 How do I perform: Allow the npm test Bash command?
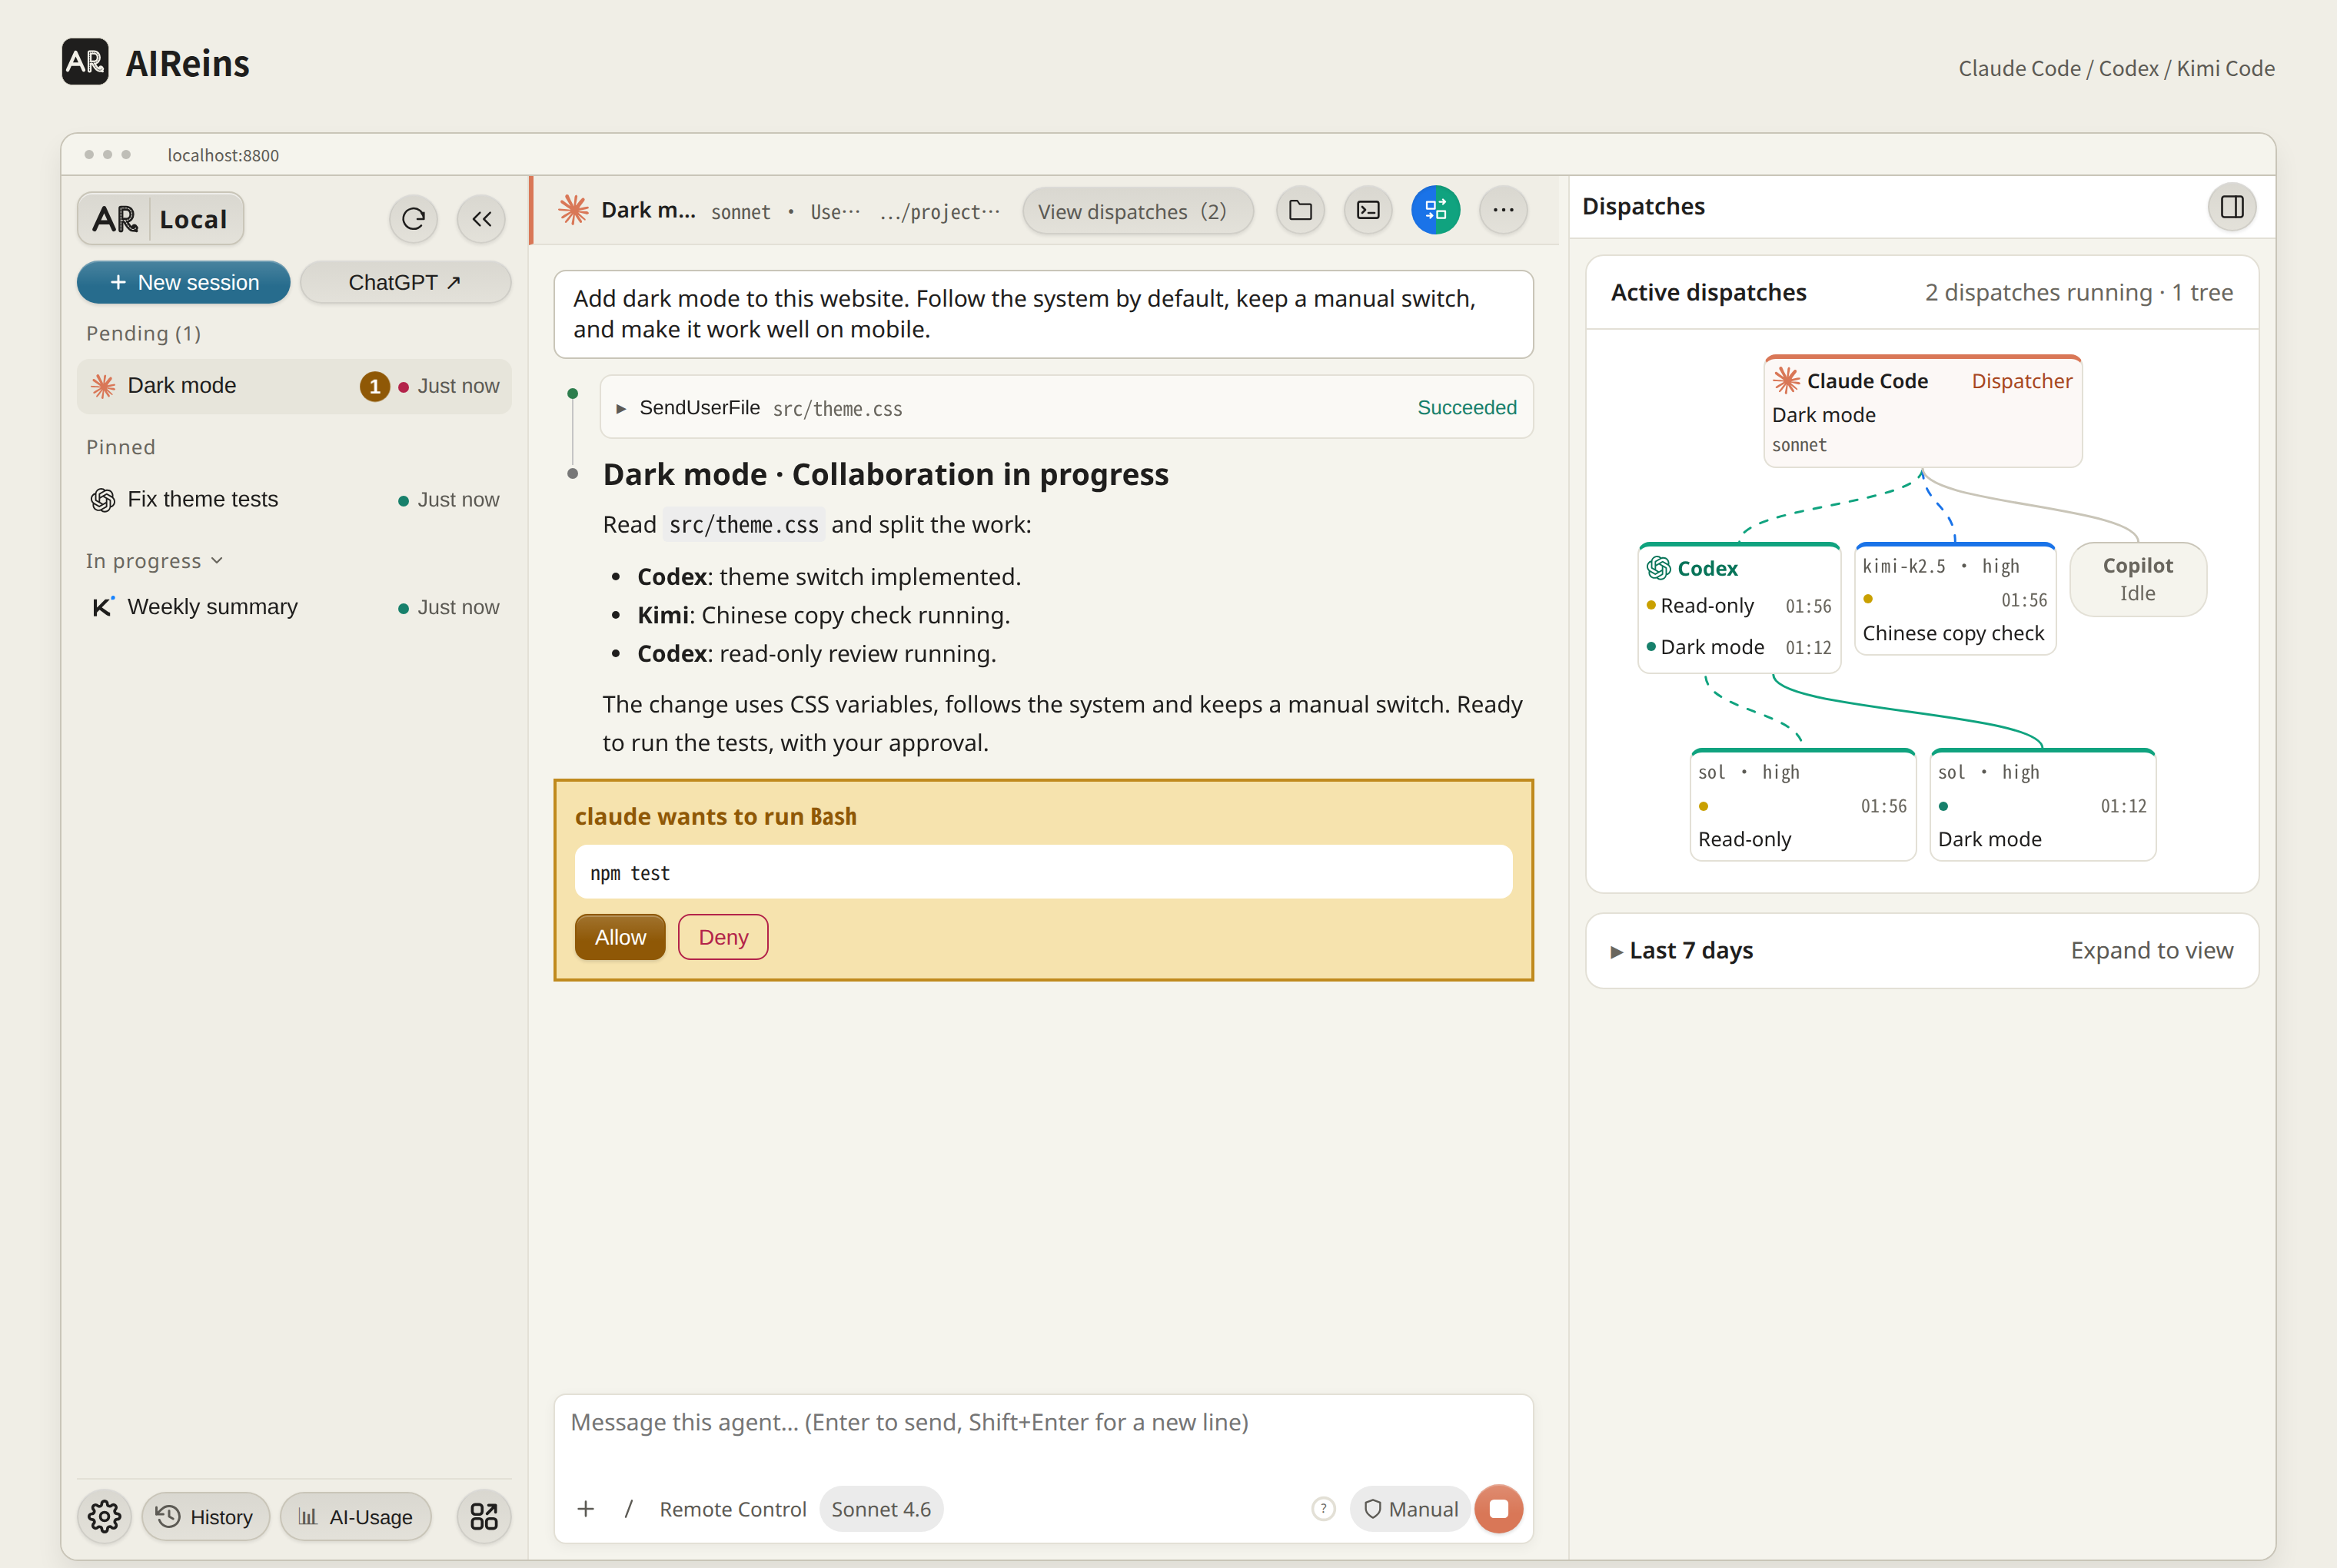tap(620, 937)
